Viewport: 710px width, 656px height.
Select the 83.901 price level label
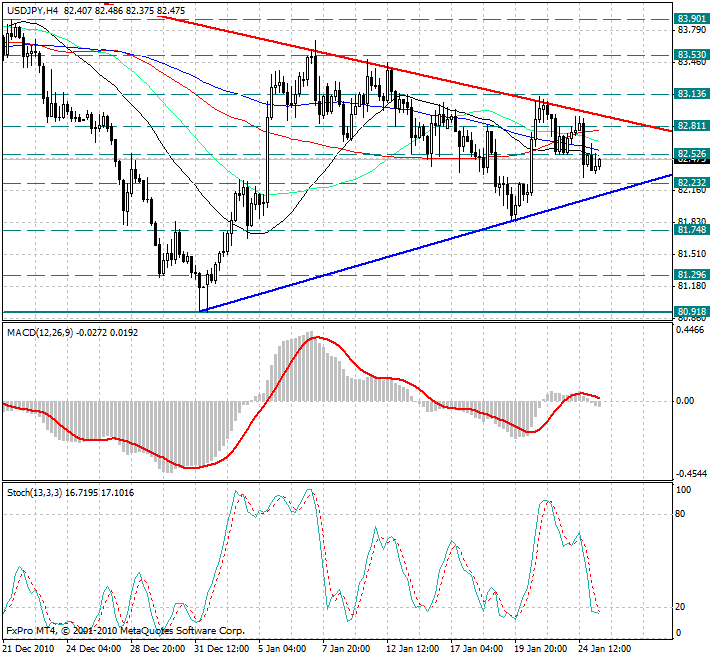pos(691,19)
